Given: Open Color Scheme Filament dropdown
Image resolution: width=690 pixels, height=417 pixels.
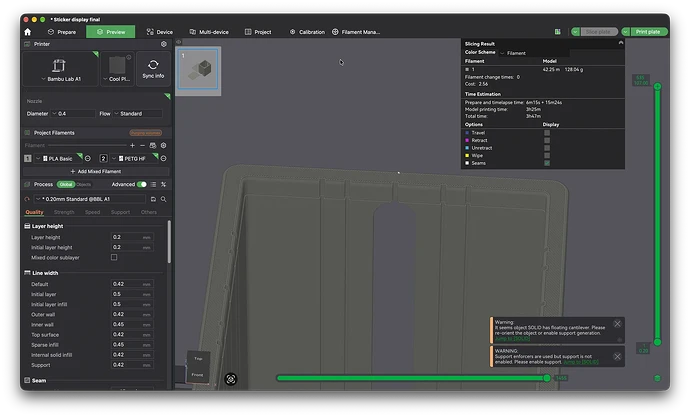Looking at the screenshot, I should pyautogui.click(x=534, y=53).
